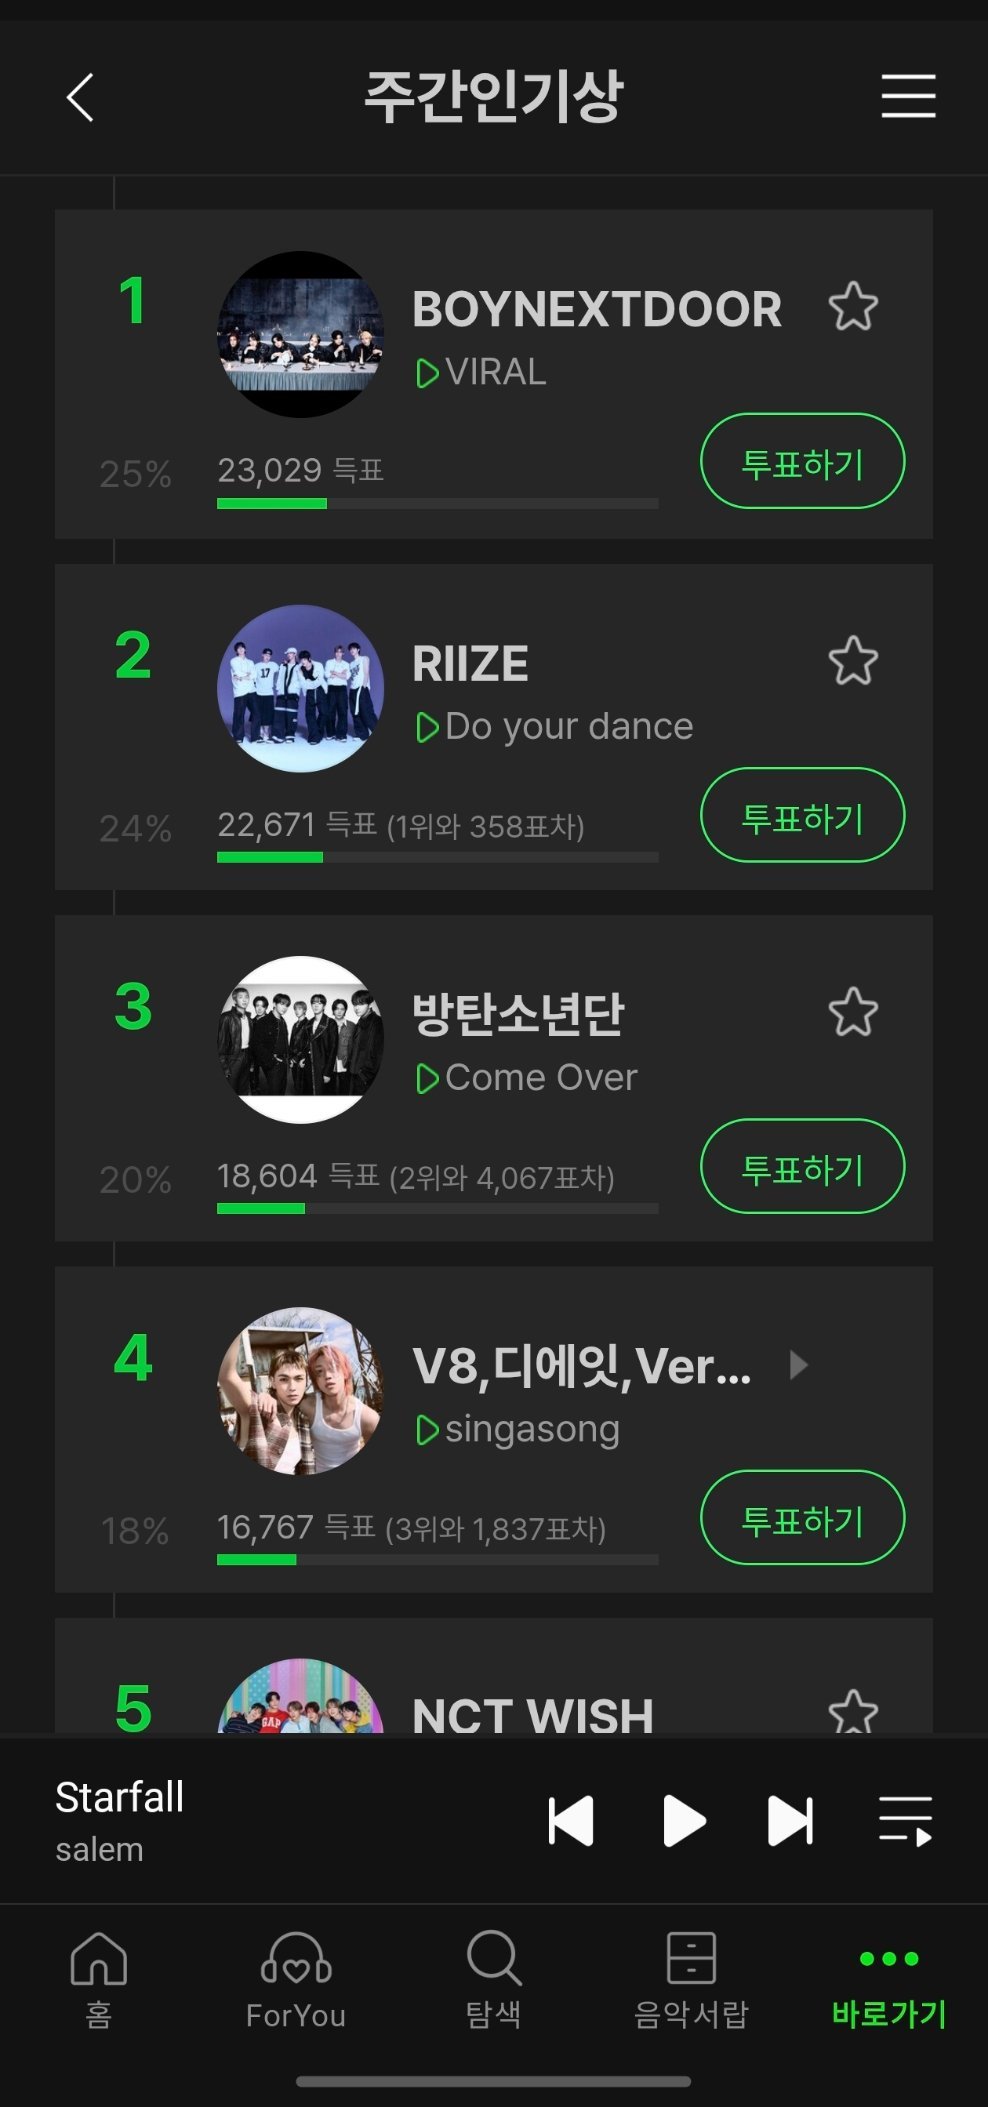Play singasong track icon

[x=427, y=1430]
